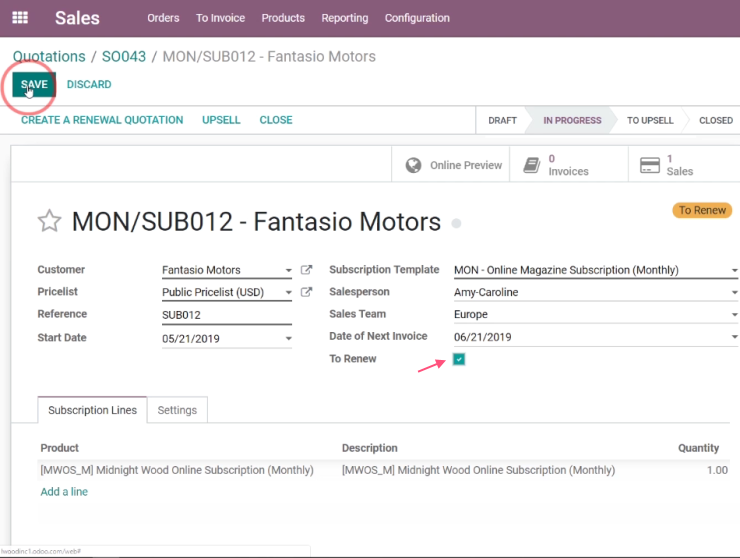The image size is (740, 558).
Task: Click the Invoices book icon
Action: pos(531,165)
